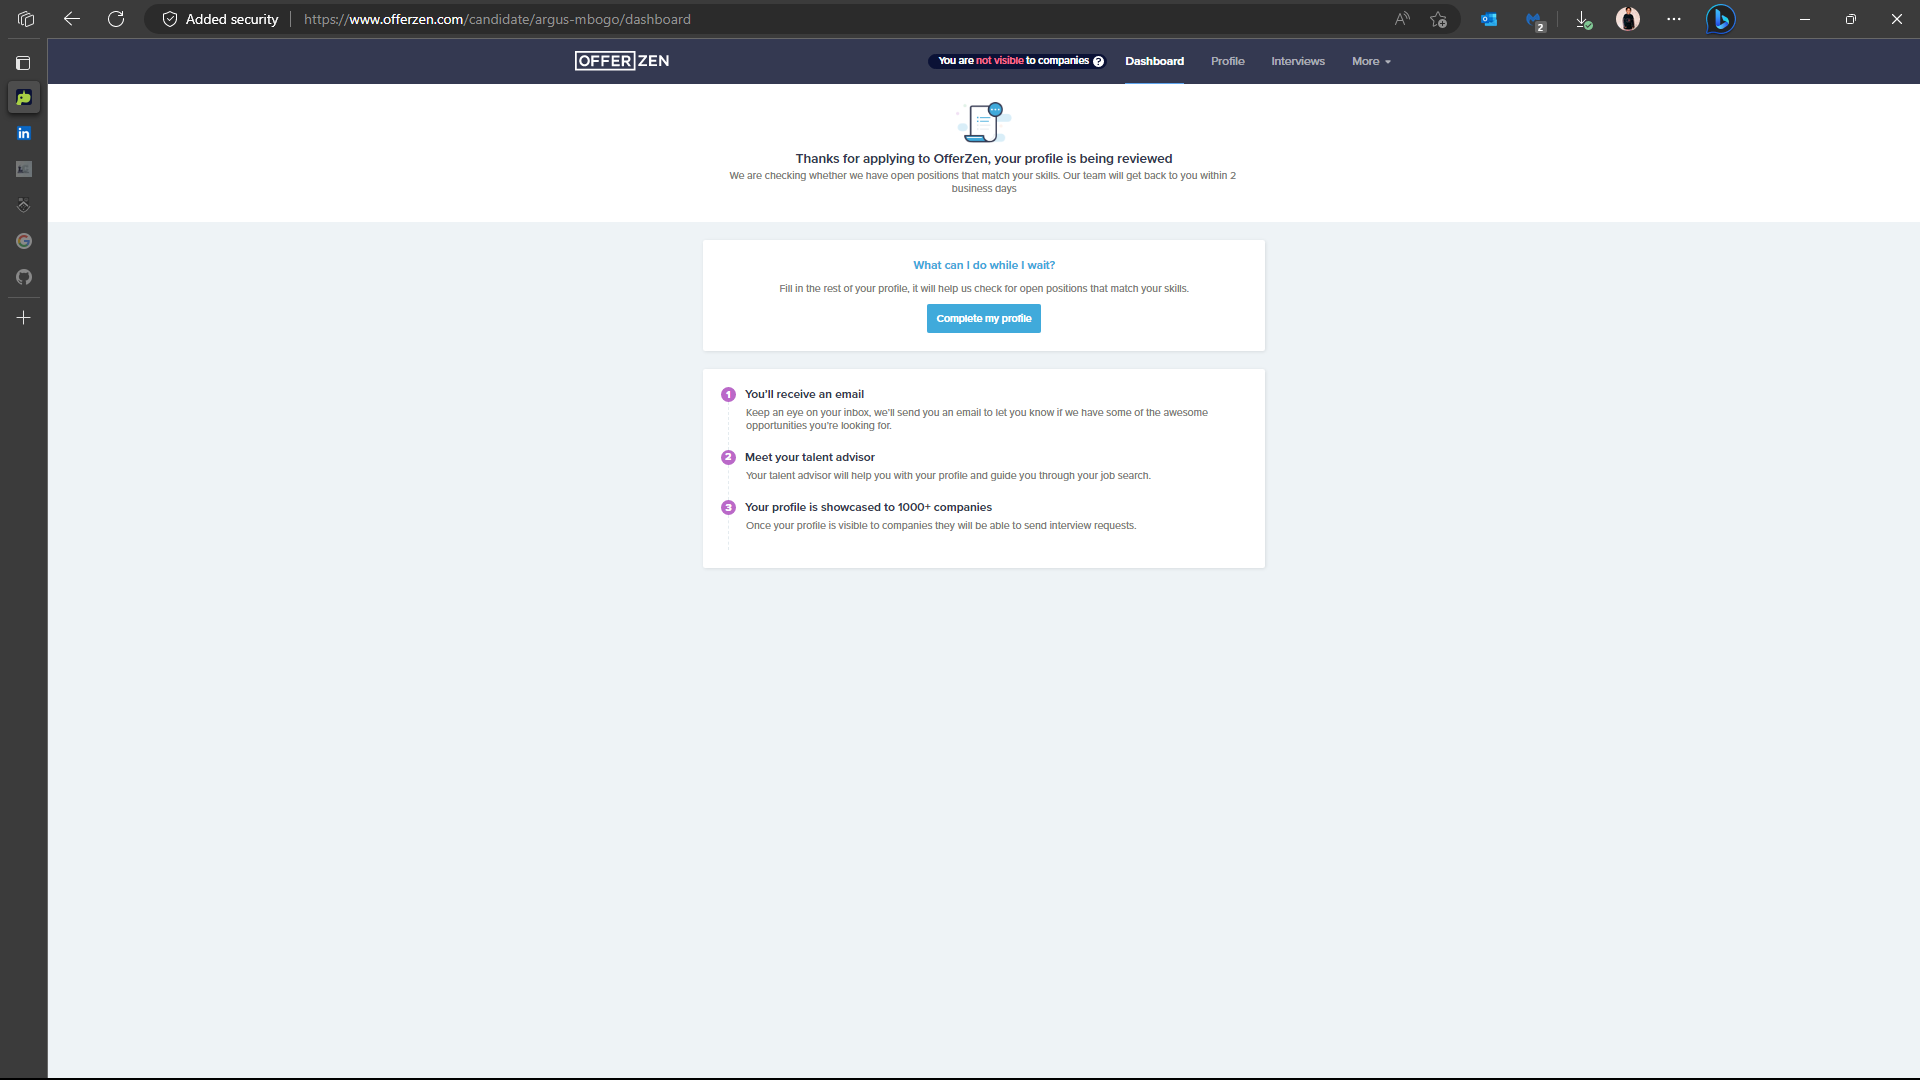The width and height of the screenshot is (1920, 1080).
Task: Add this page to favorites
Action: click(x=1438, y=19)
